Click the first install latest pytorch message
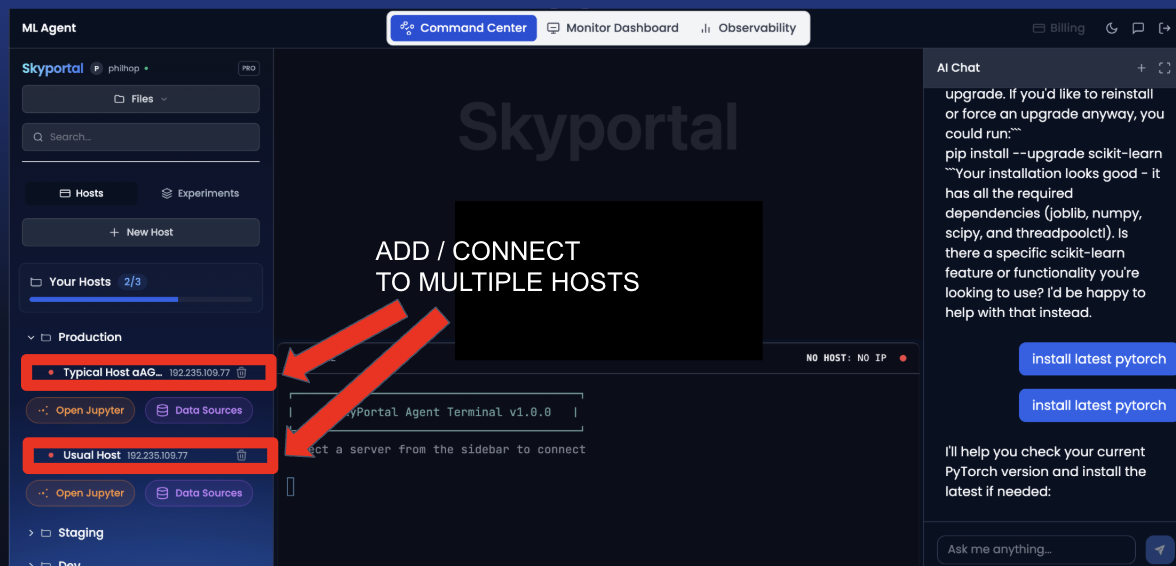 (1097, 359)
